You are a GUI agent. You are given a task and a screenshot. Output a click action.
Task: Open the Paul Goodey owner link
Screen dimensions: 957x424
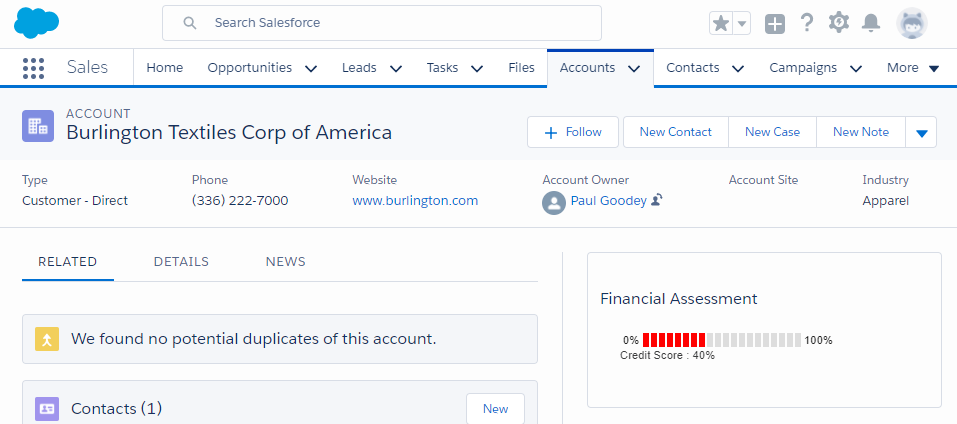click(x=609, y=200)
